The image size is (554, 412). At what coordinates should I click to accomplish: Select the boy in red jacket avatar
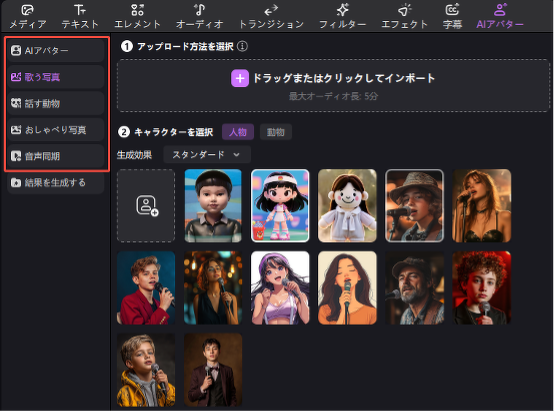146,288
